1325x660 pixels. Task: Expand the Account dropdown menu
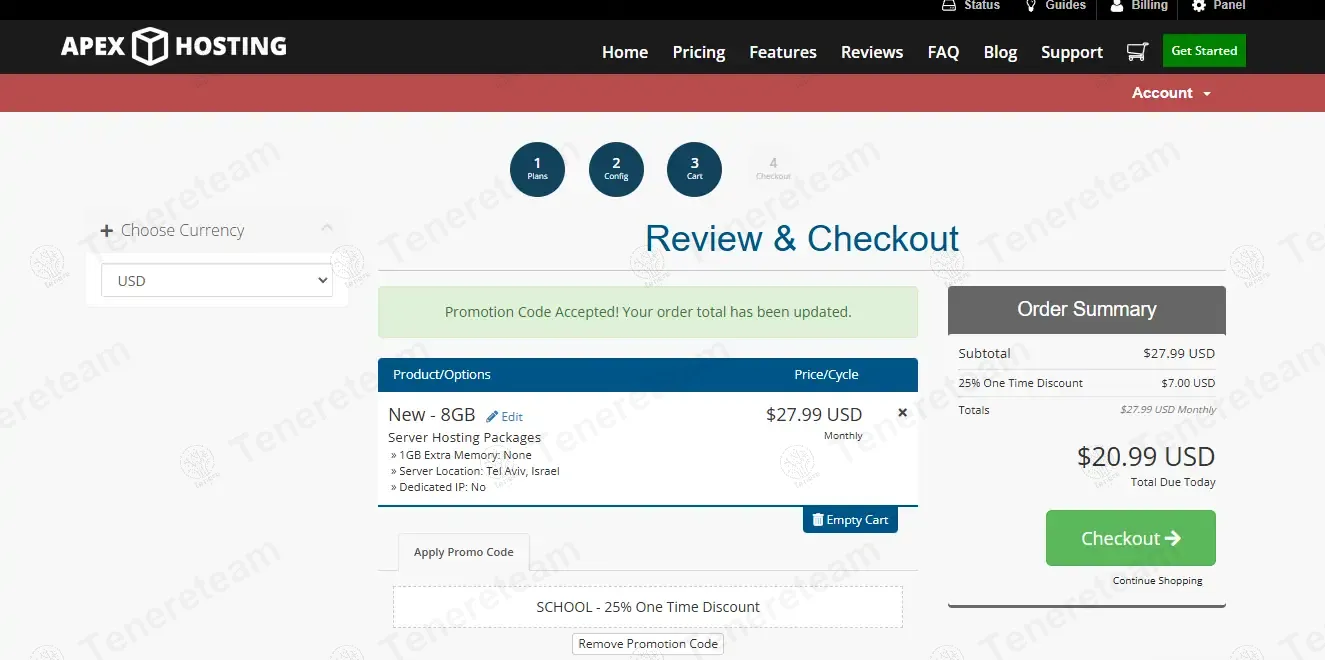(x=1171, y=93)
